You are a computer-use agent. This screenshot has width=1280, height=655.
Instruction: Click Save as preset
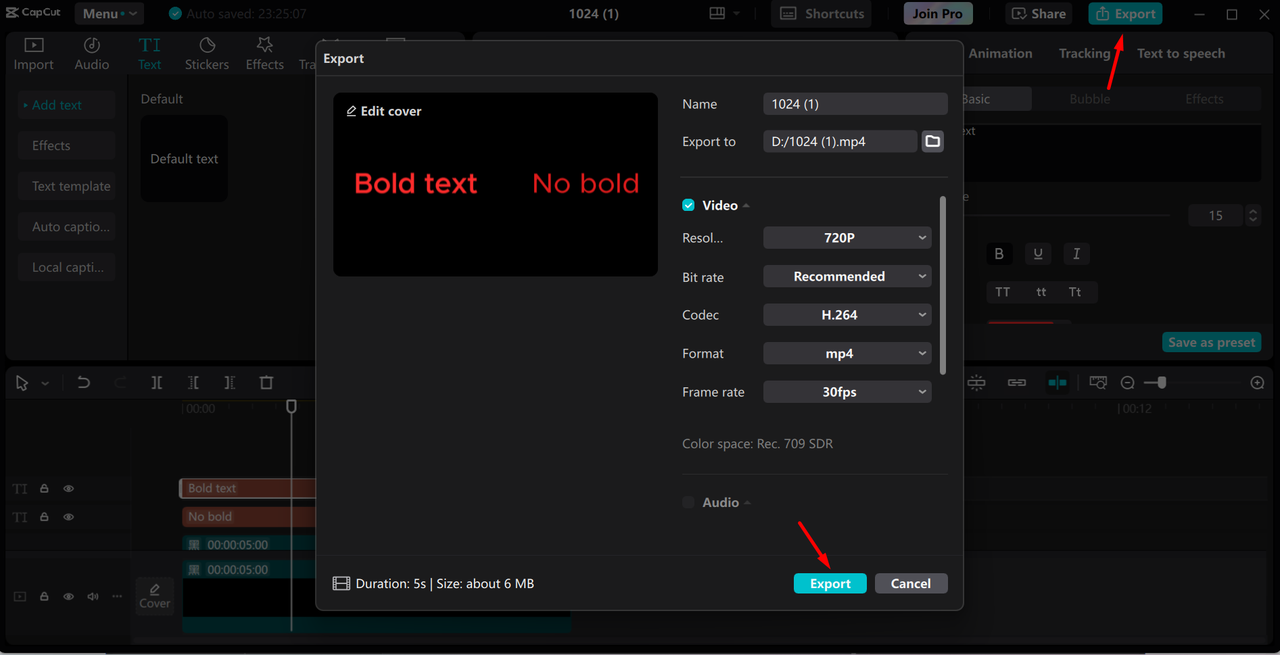1212,342
